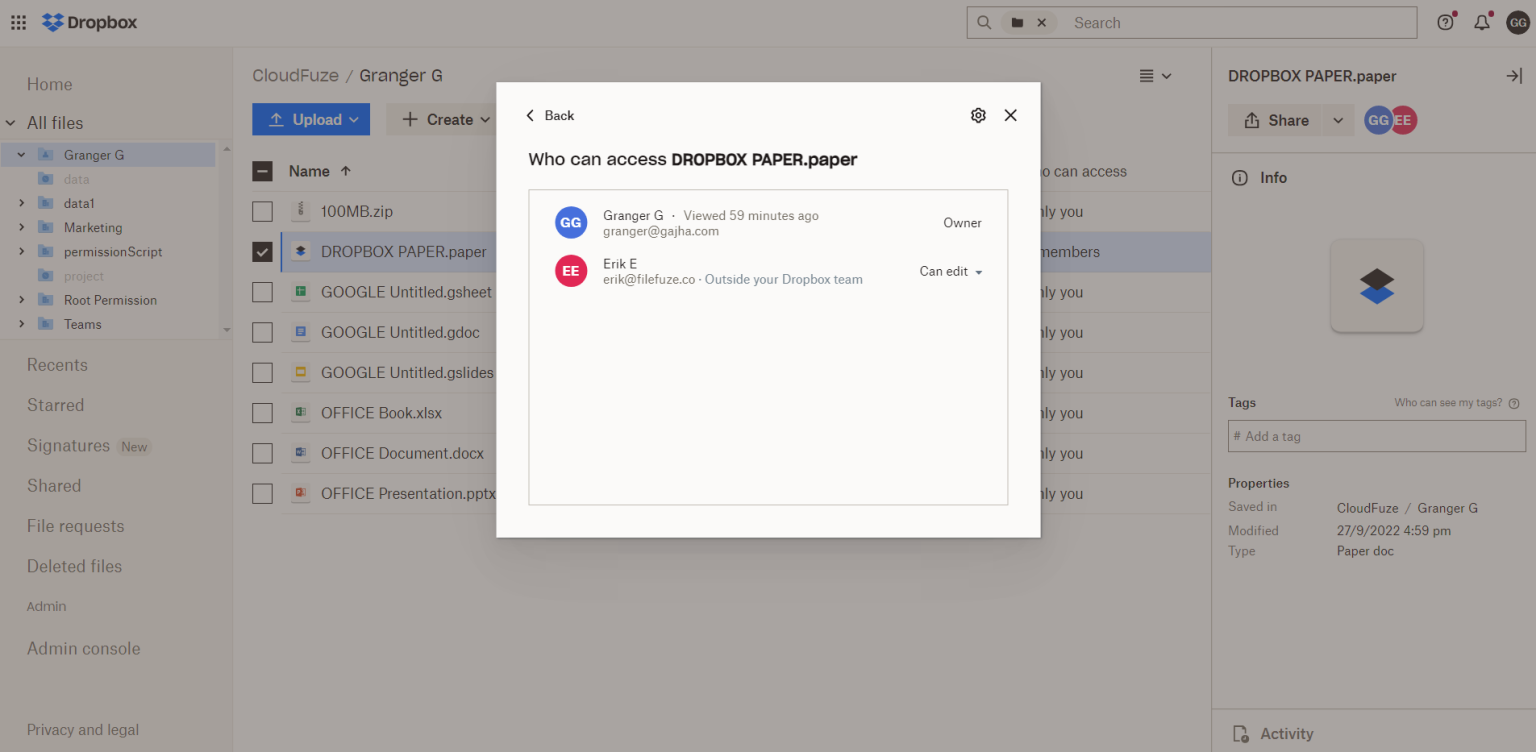The width and height of the screenshot is (1536, 752).
Task: Open Erik E's Can edit dropdown
Action: (951, 272)
